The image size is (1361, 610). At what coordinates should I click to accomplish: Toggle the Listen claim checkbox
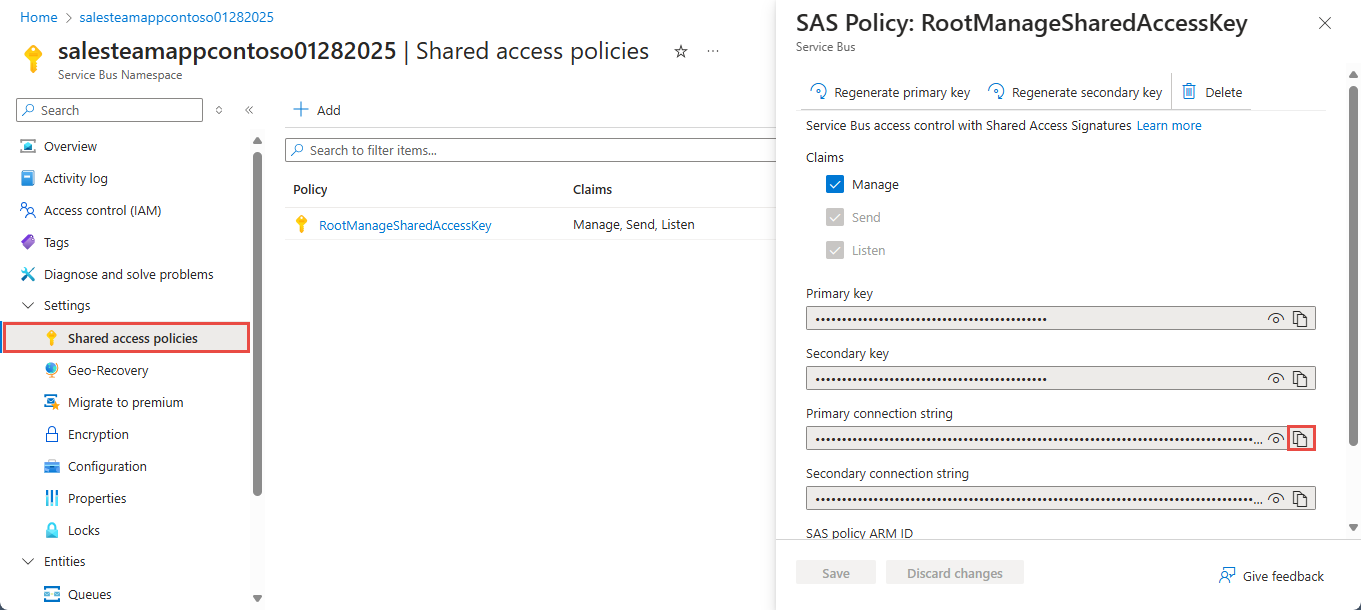point(835,250)
